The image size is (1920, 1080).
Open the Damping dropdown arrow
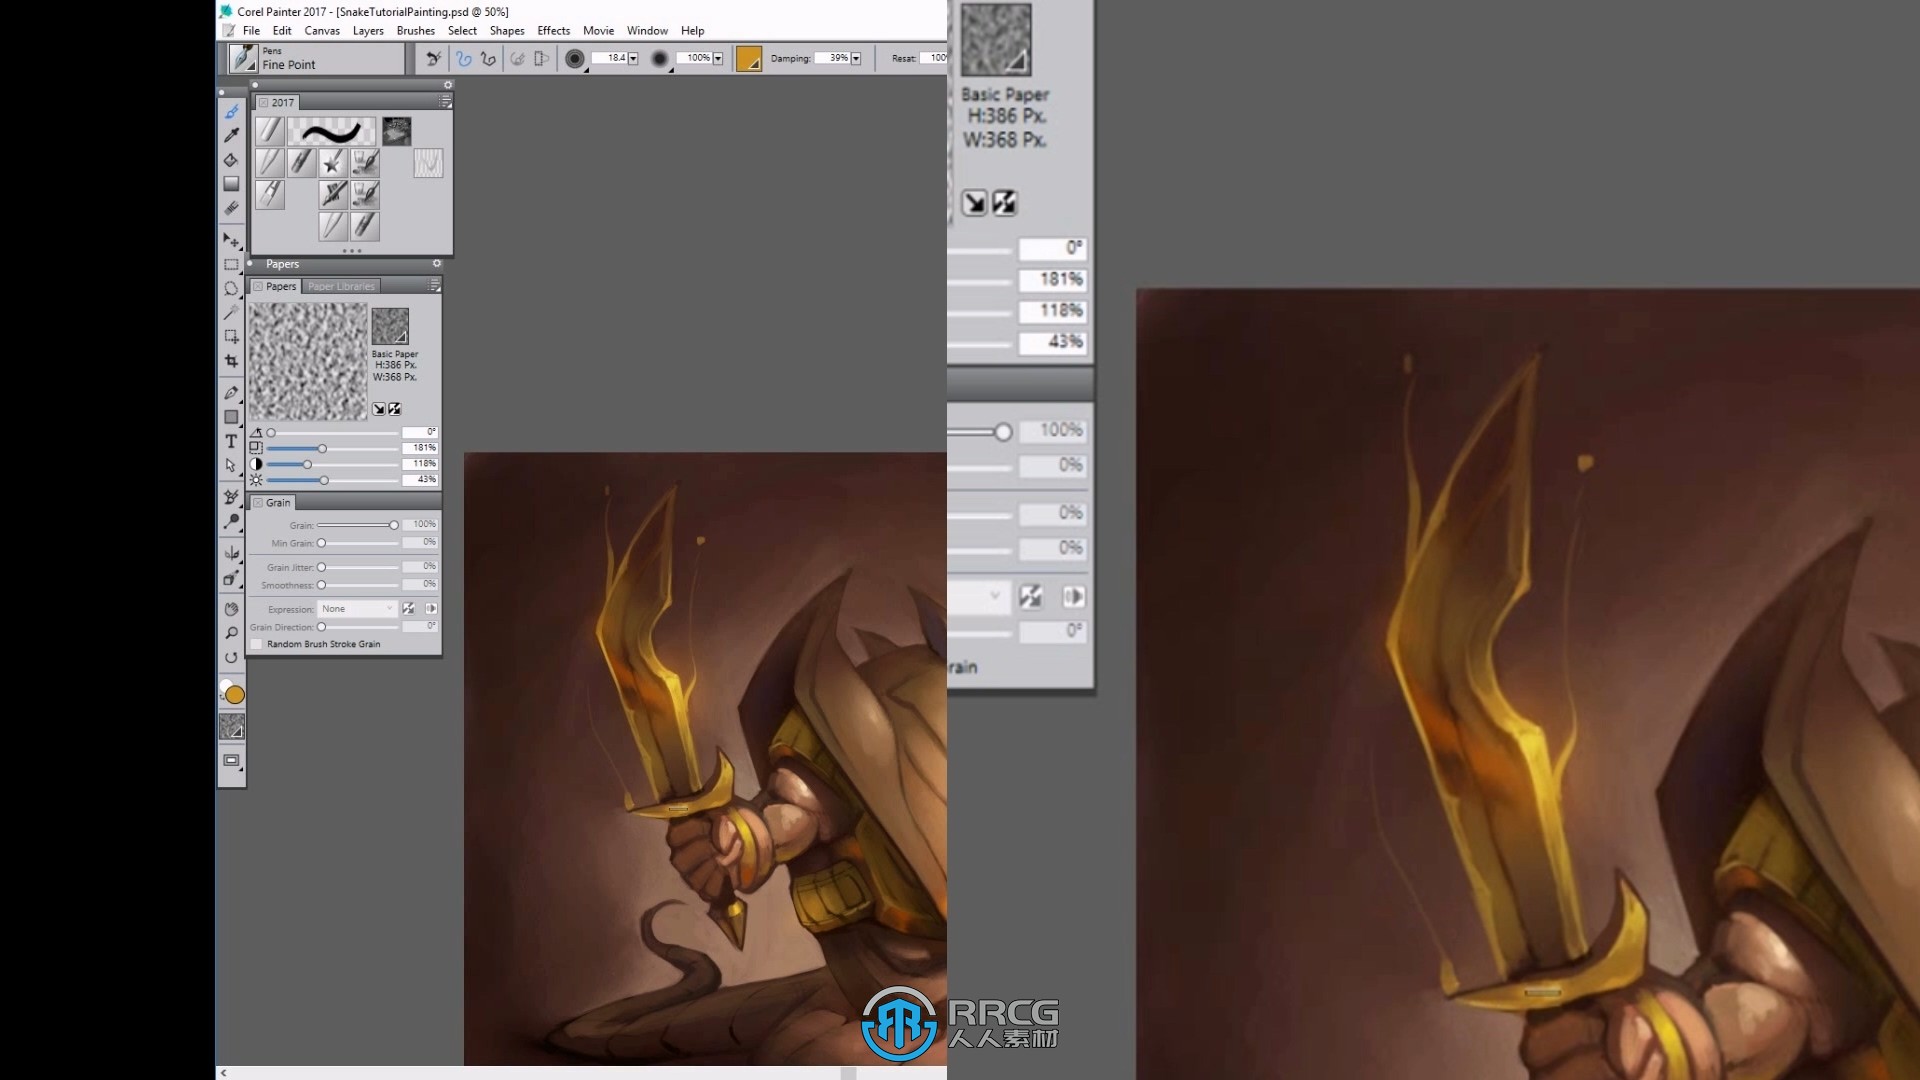coord(856,58)
